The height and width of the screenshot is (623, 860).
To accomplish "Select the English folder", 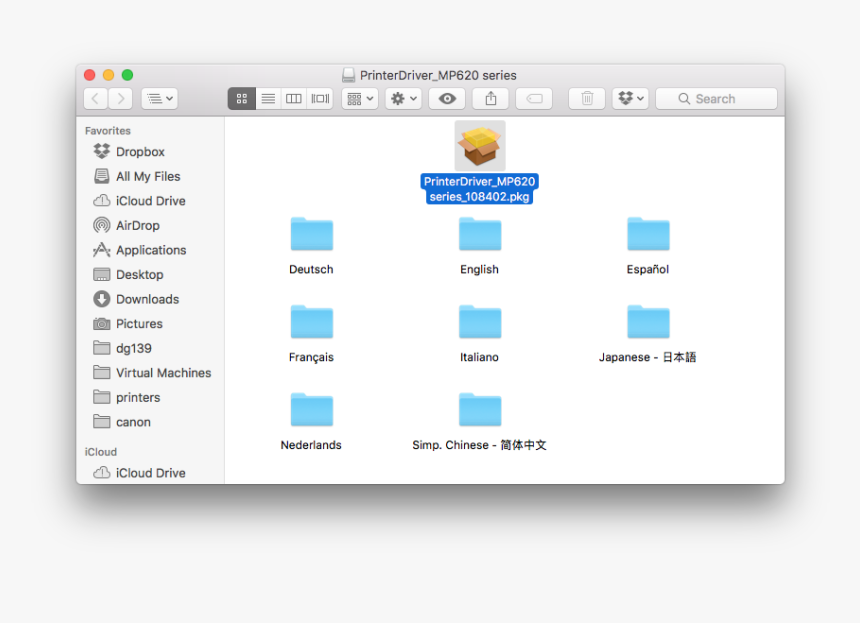I will pyautogui.click(x=480, y=235).
